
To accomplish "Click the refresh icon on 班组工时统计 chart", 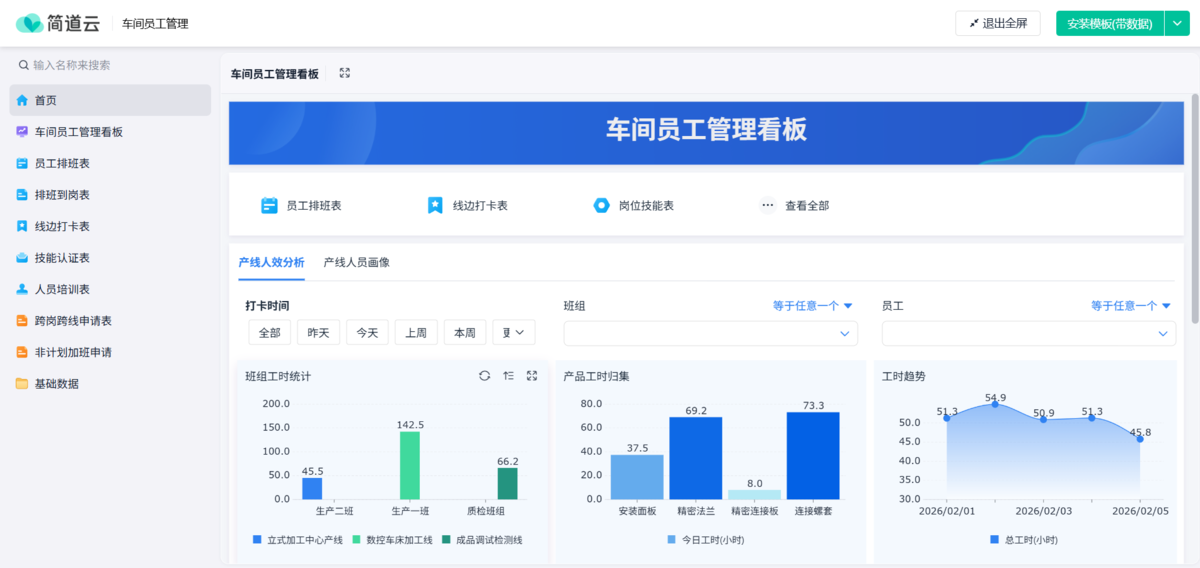I will (484, 376).
